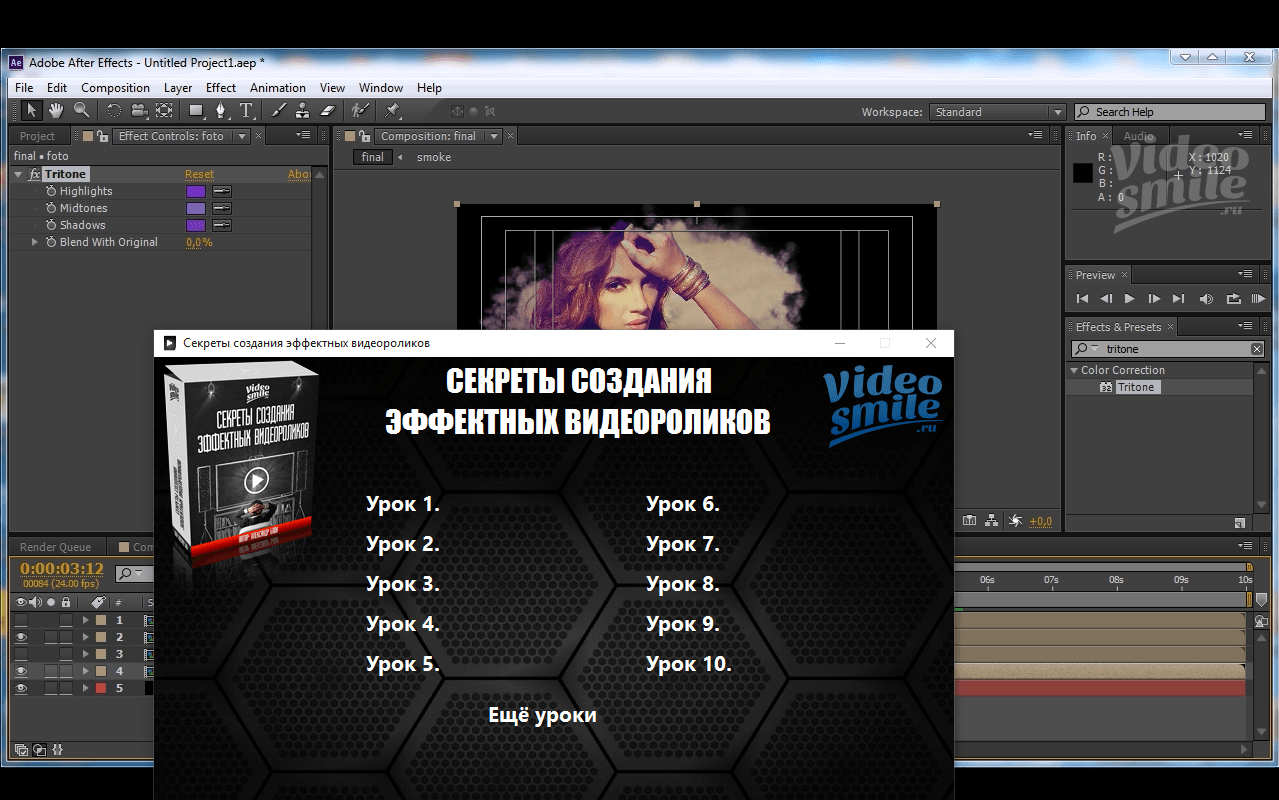Select the Zoom magnifier tool
Image resolution: width=1279 pixels, height=800 pixels.
coord(82,111)
